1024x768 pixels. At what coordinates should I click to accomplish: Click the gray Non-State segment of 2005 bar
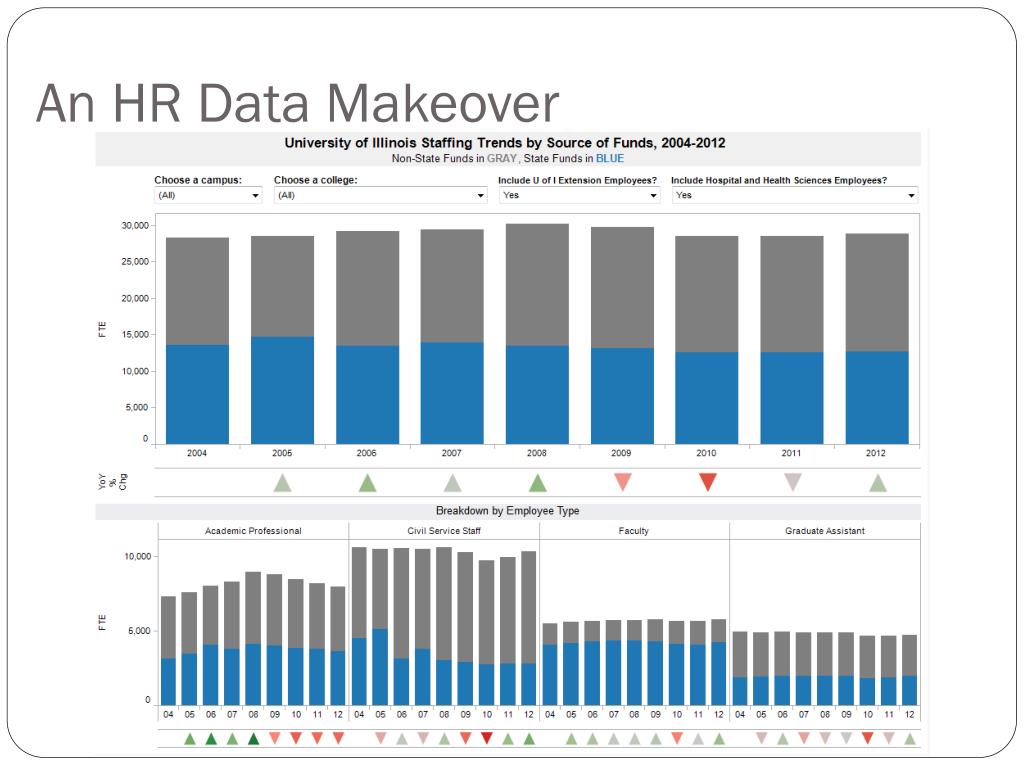282,287
